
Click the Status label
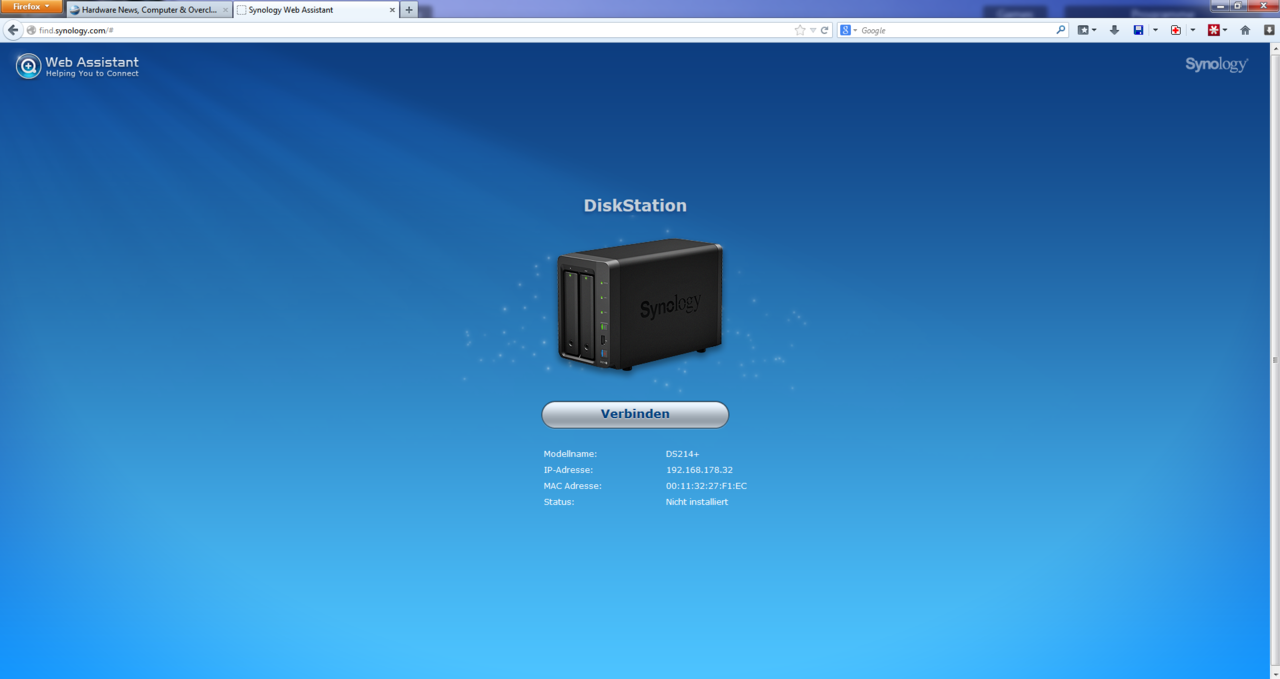(x=559, y=502)
